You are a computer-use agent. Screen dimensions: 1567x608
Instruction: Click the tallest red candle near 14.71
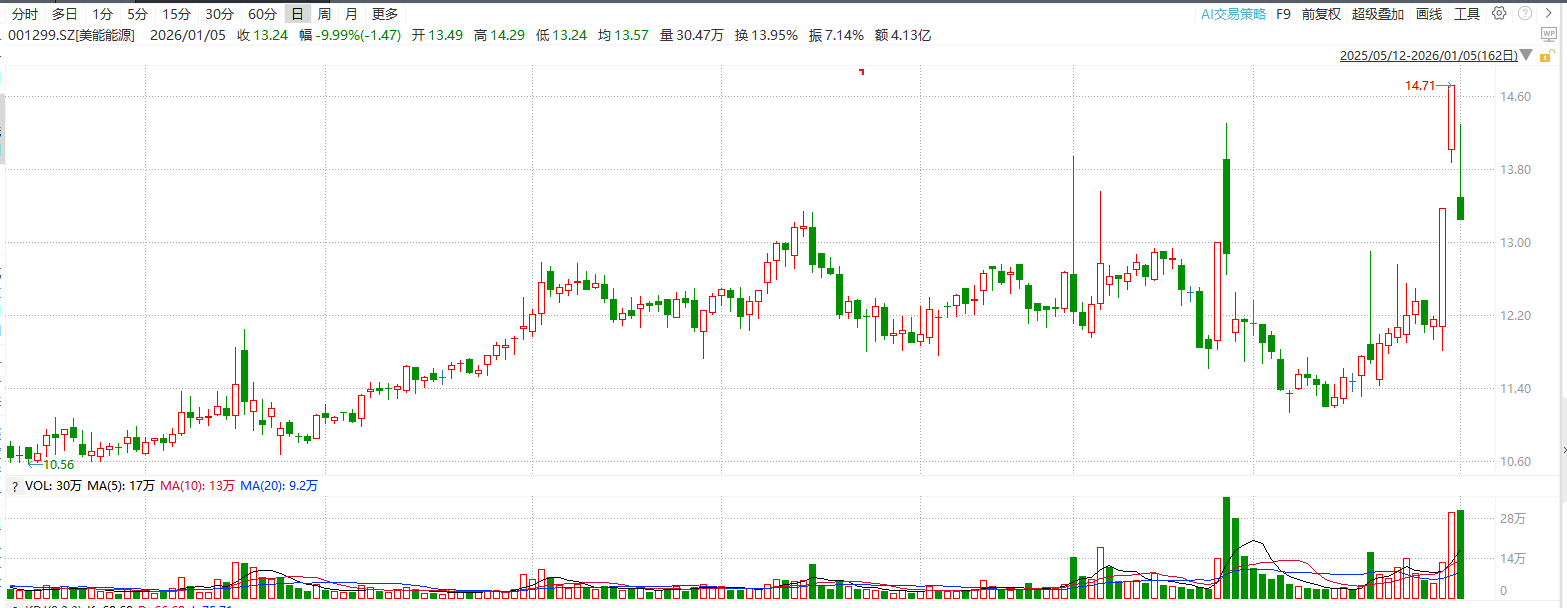coord(1451,118)
